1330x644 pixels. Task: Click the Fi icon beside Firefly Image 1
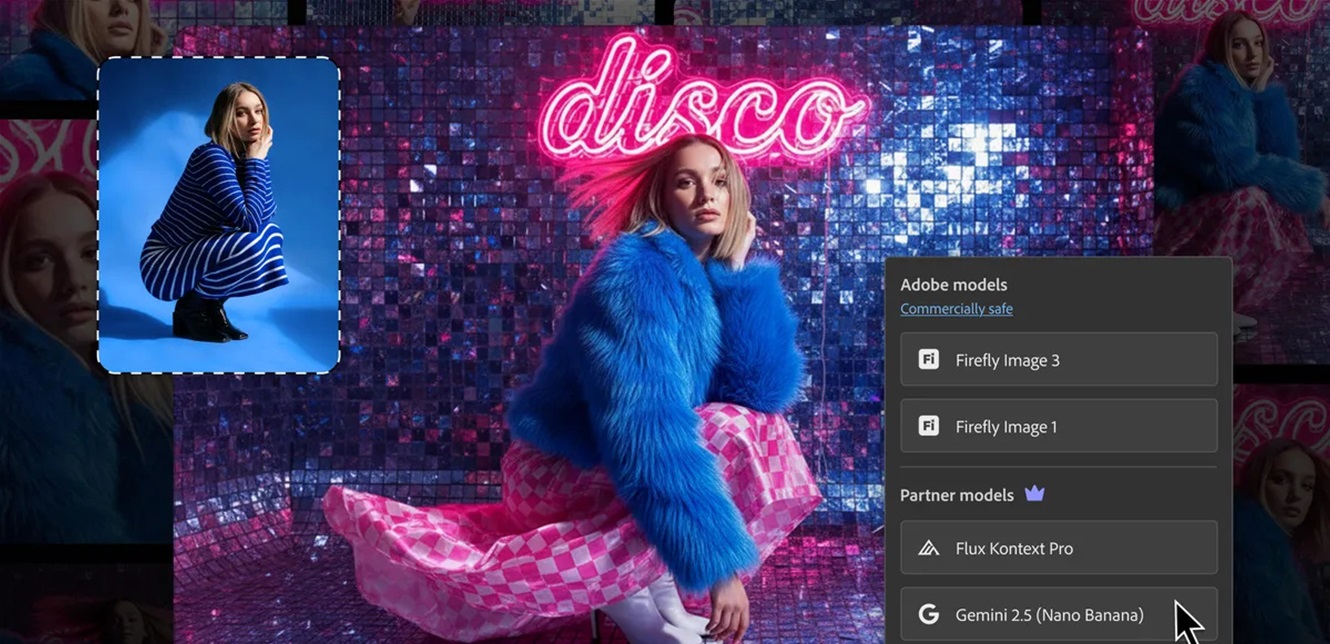click(x=929, y=427)
